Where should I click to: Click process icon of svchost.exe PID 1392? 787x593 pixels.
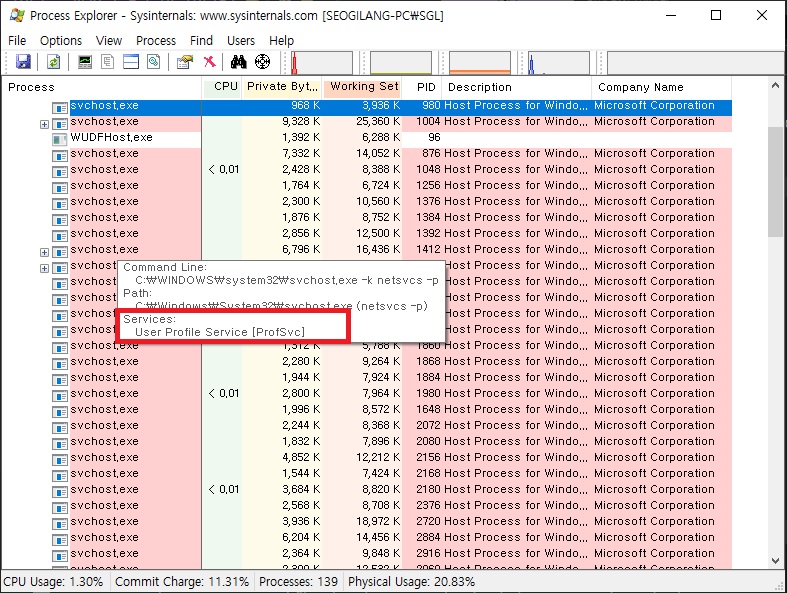[x=60, y=236]
